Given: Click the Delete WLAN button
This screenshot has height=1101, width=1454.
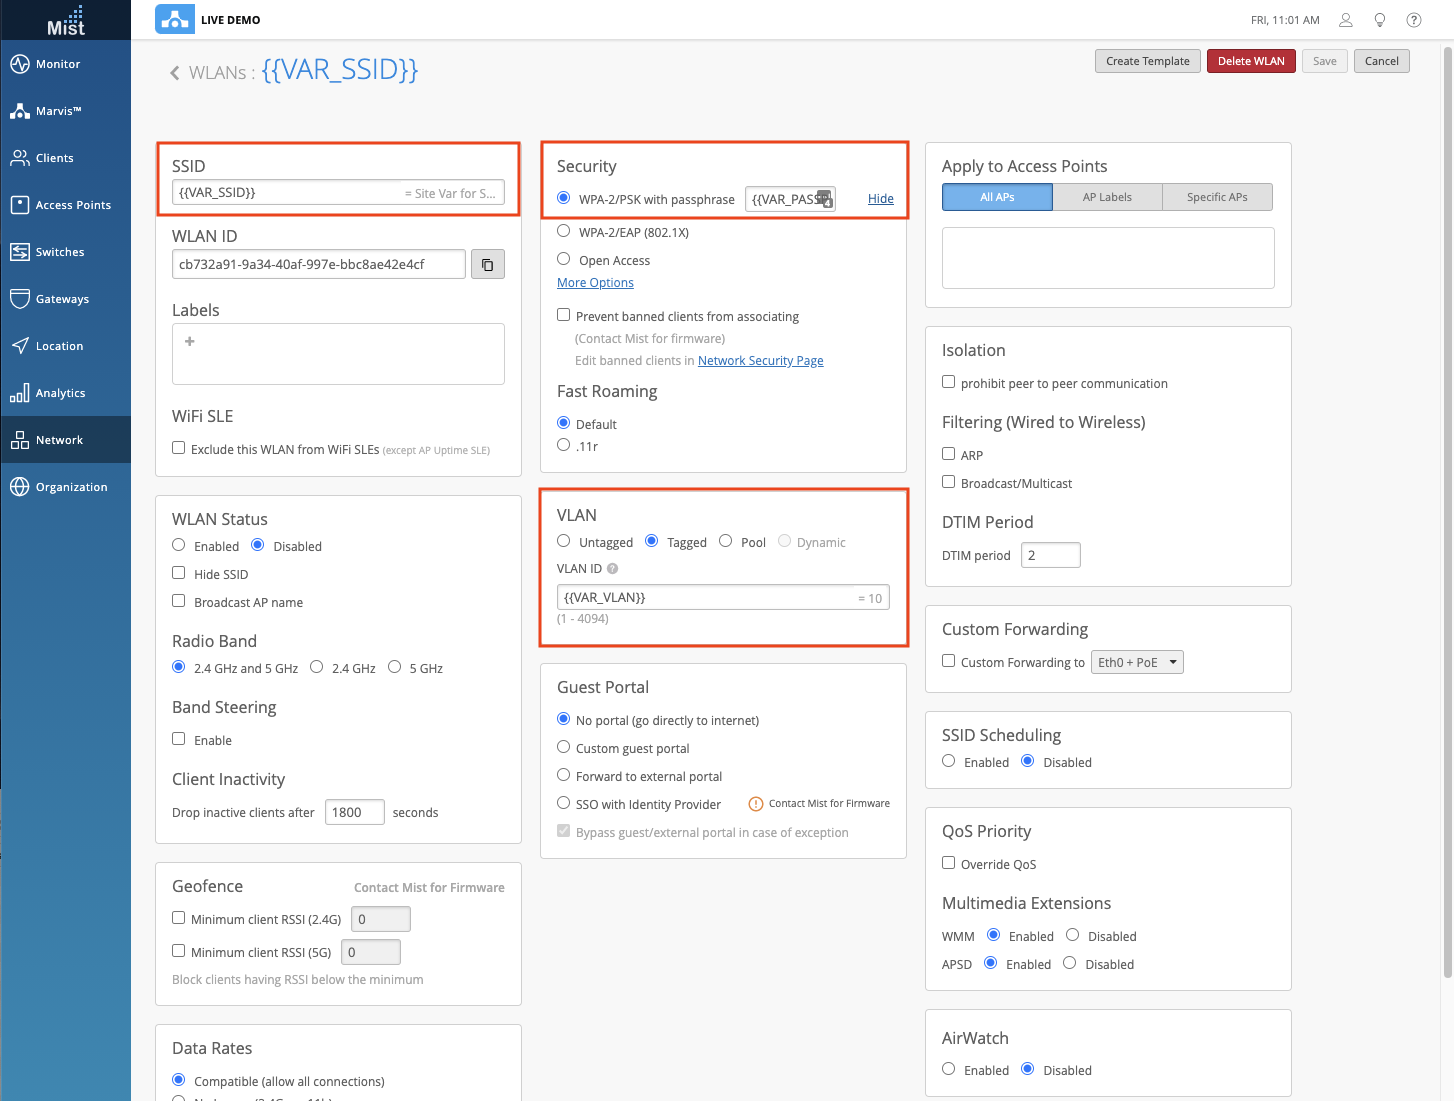Looking at the screenshot, I should coord(1251,61).
